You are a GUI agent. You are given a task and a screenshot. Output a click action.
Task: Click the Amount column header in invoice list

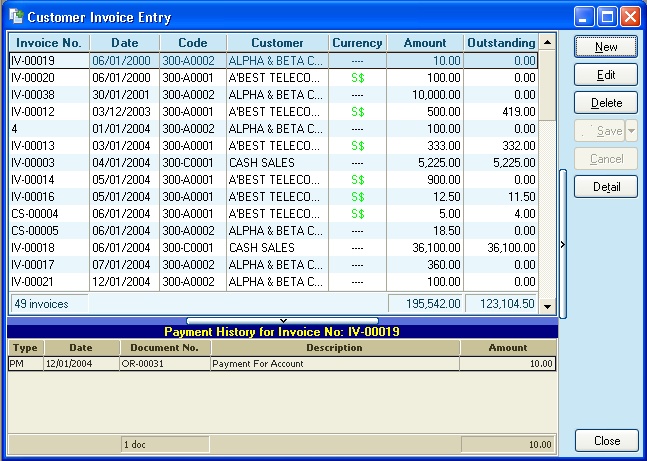click(x=425, y=43)
